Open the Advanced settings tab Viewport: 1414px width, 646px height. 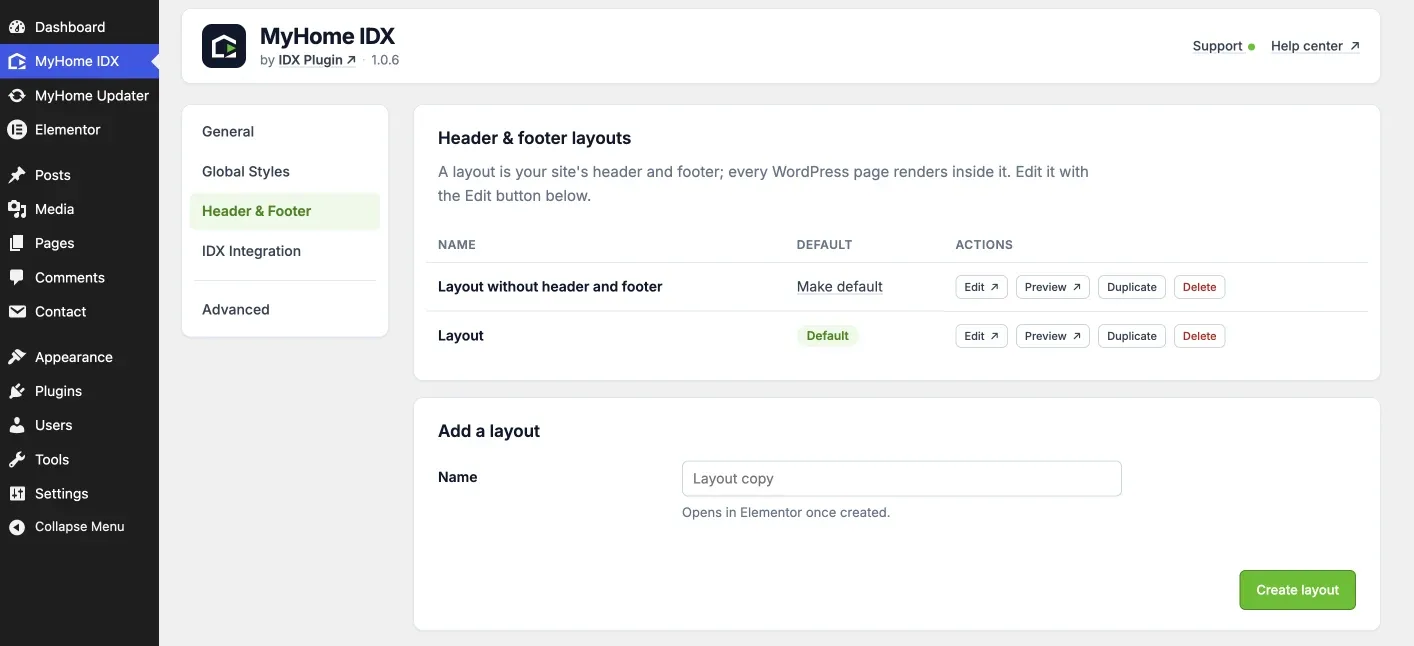coord(285,309)
